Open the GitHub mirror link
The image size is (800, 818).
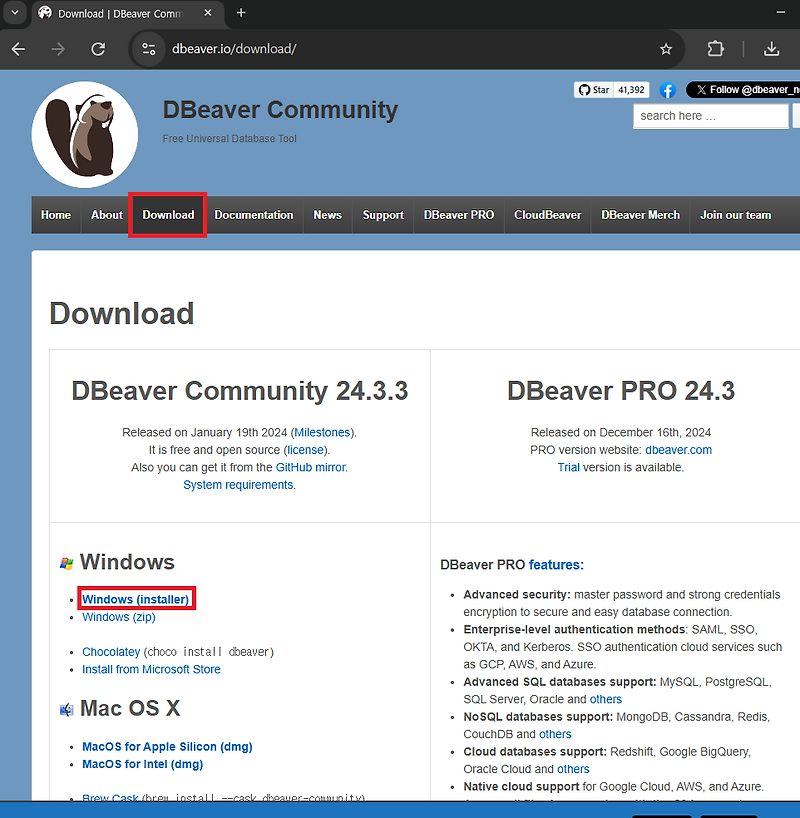[x=311, y=467]
